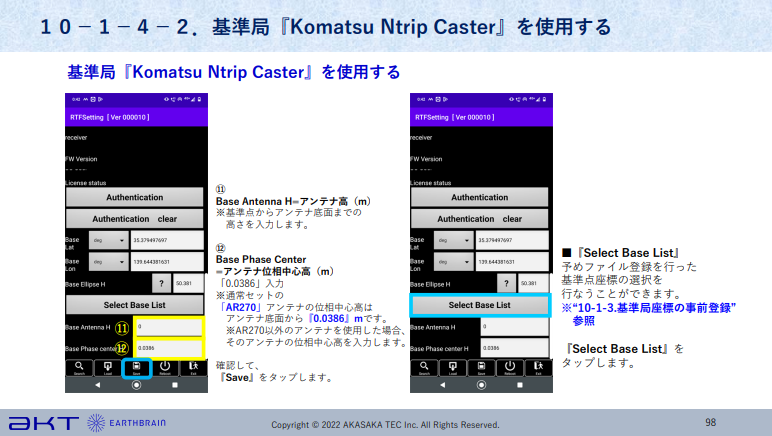Click Authentication button in right phone
Screen dimensions: 772x436
tap(480, 197)
